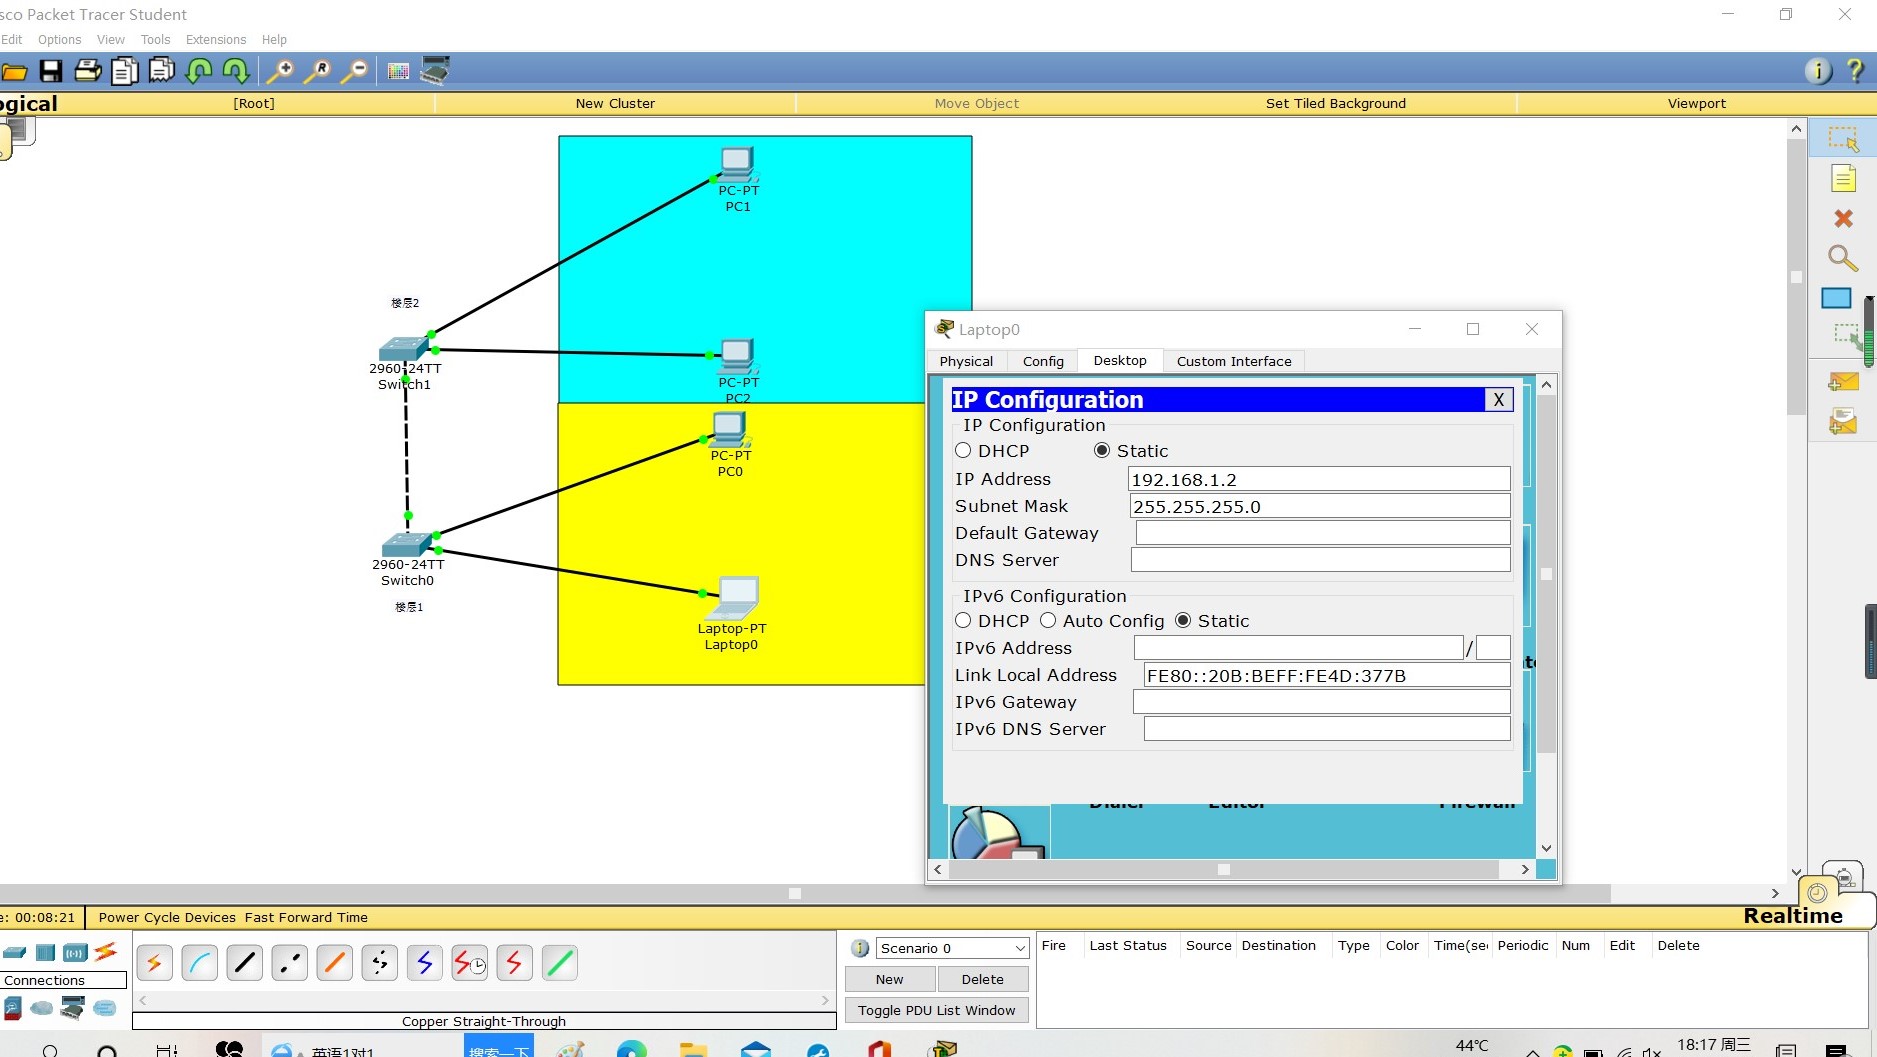
Task: Click Power Cycle Devices
Action: point(167,917)
